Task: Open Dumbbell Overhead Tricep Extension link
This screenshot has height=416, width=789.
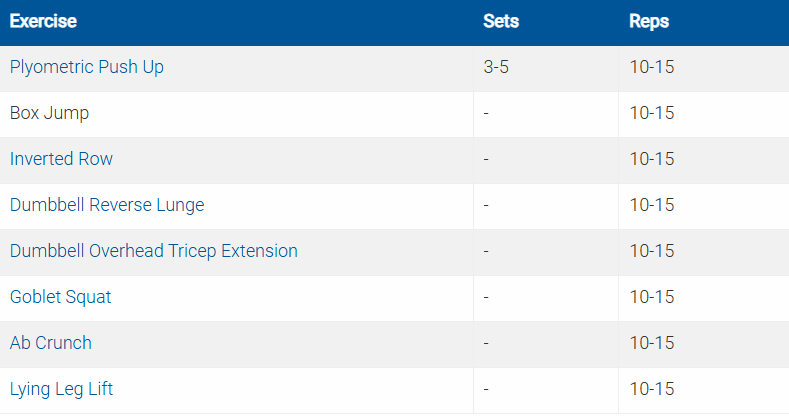Action: (x=154, y=251)
